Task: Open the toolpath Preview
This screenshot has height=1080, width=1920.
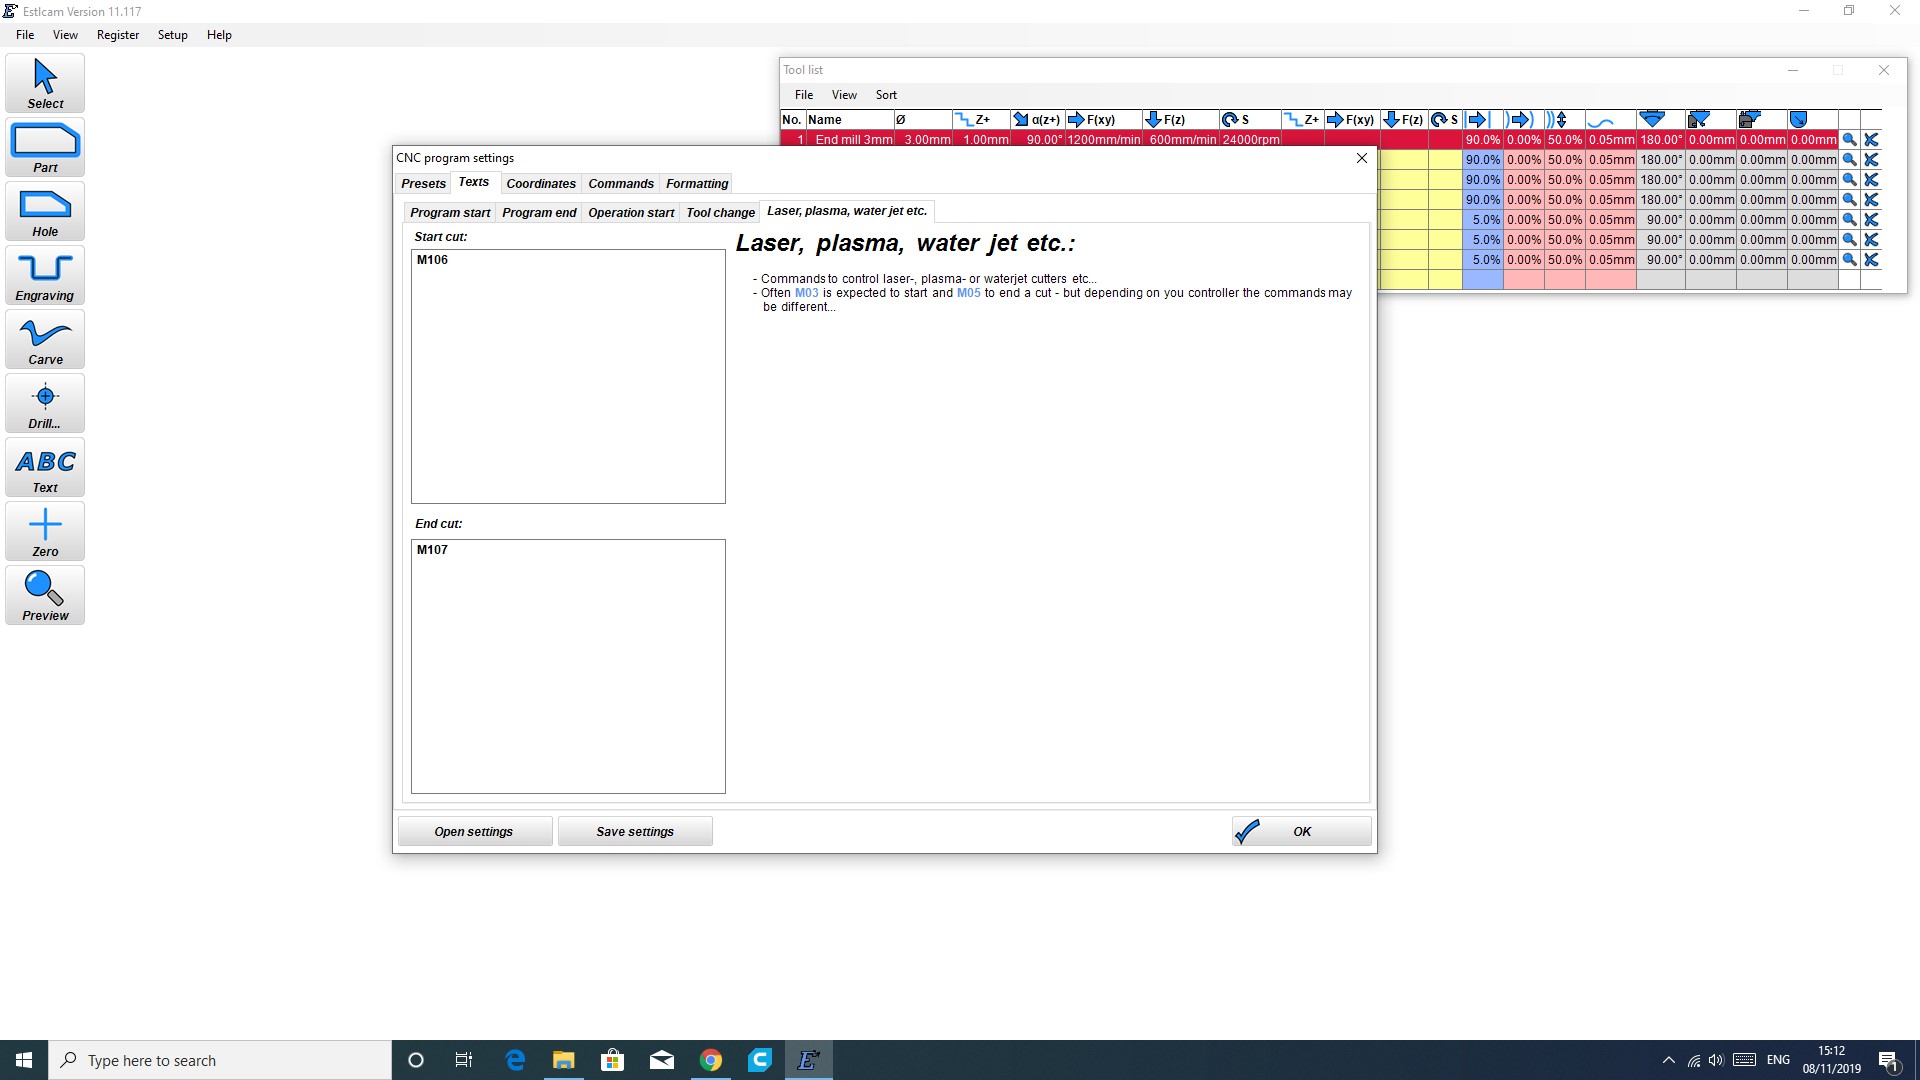Action: (x=45, y=595)
